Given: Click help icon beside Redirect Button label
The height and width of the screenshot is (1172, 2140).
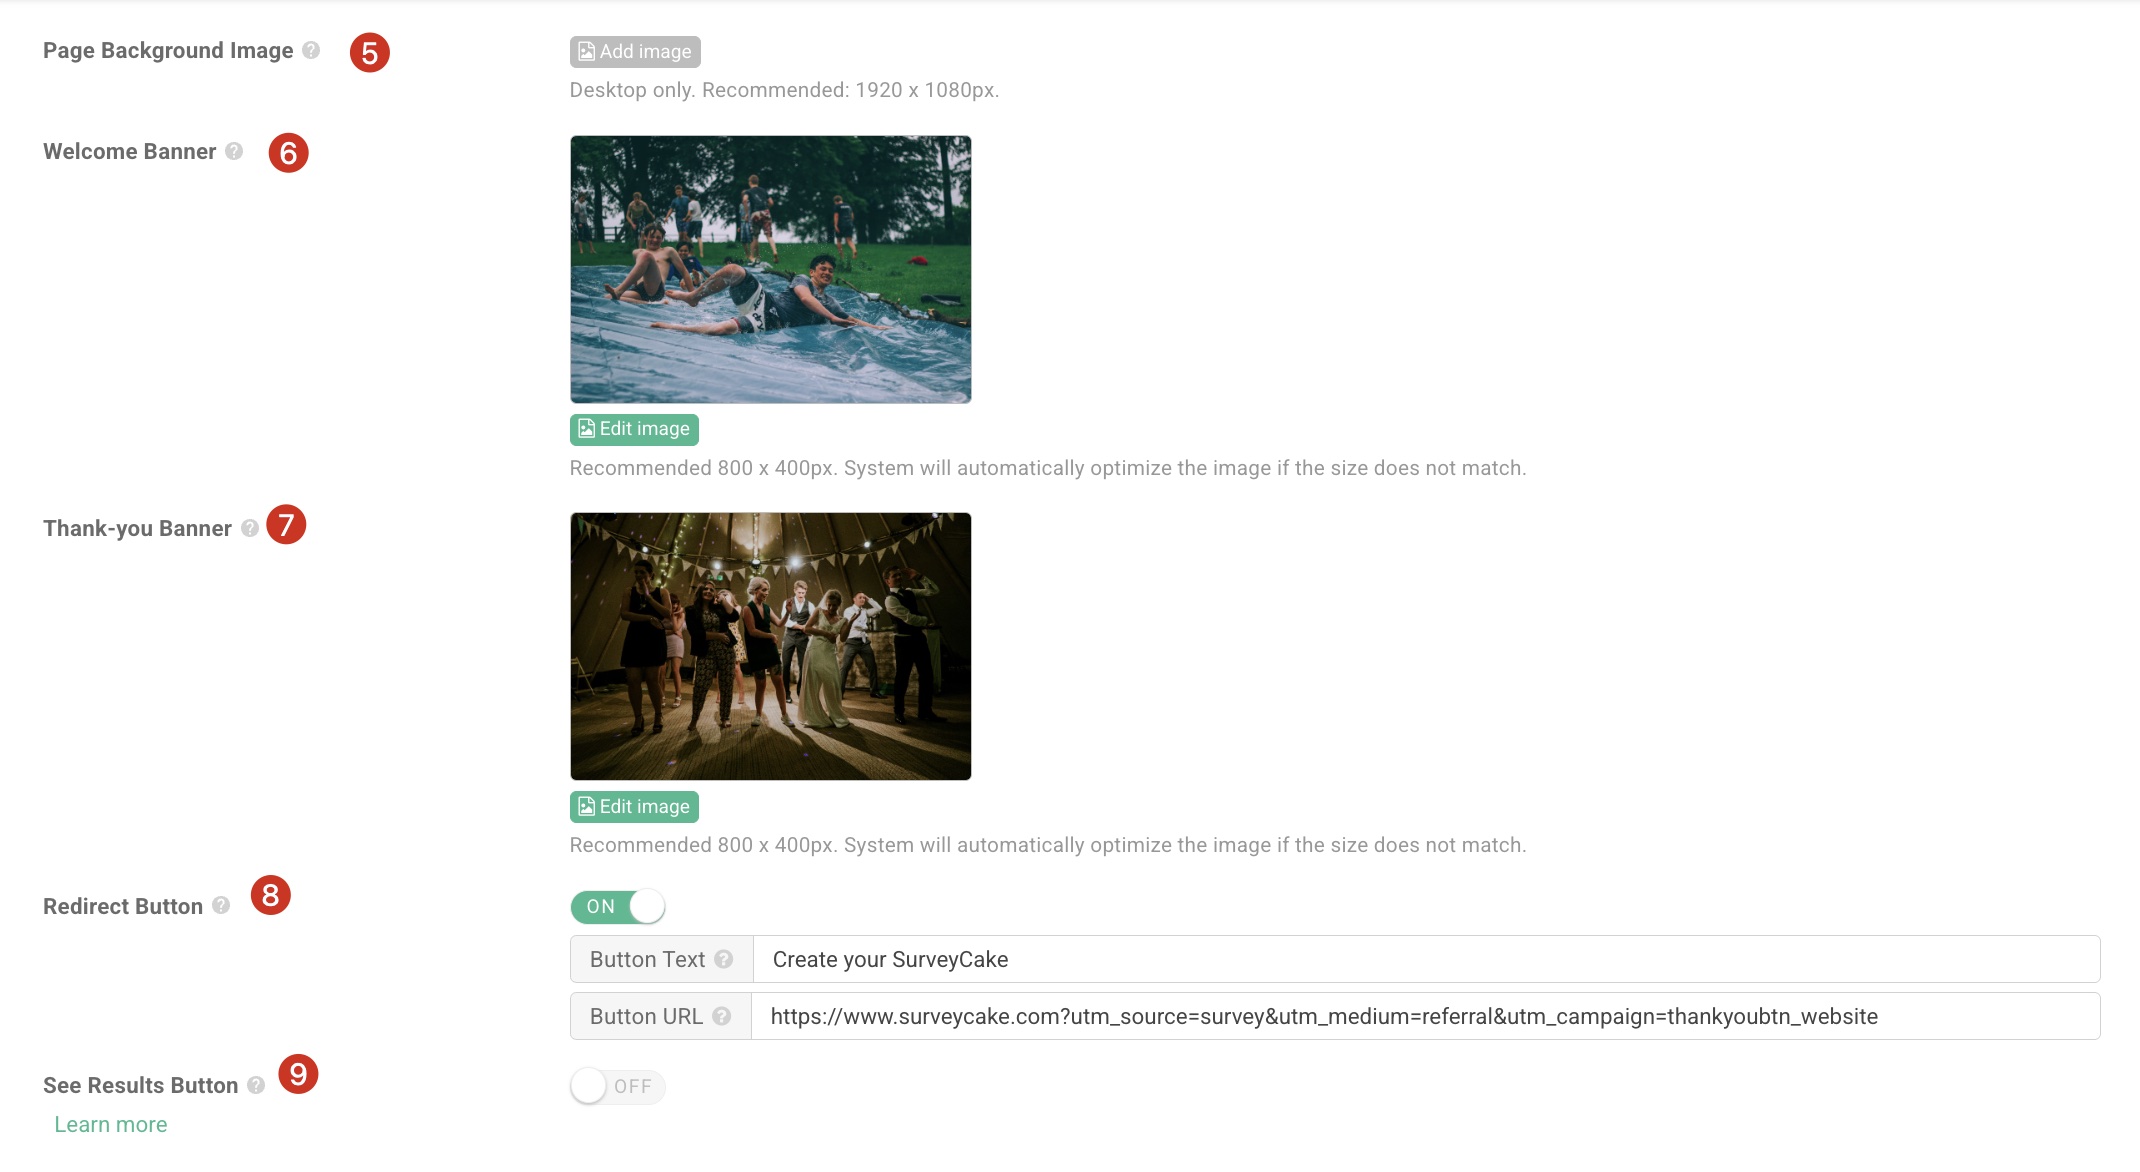Looking at the screenshot, I should [x=221, y=905].
